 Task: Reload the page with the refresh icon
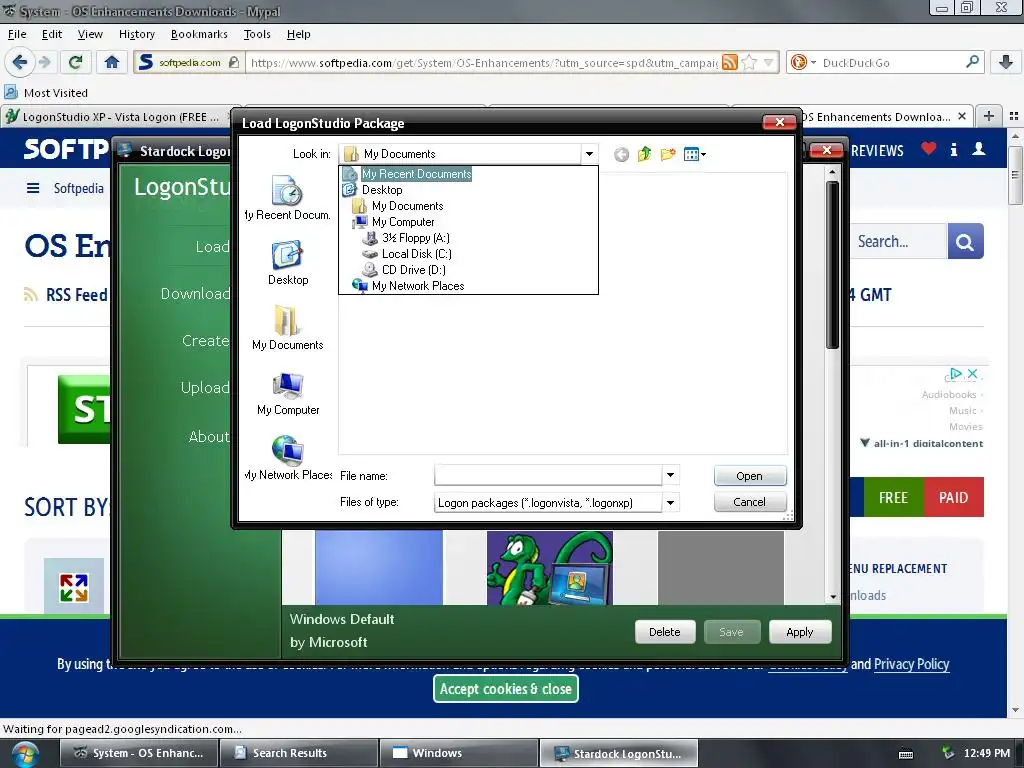[x=75, y=62]
